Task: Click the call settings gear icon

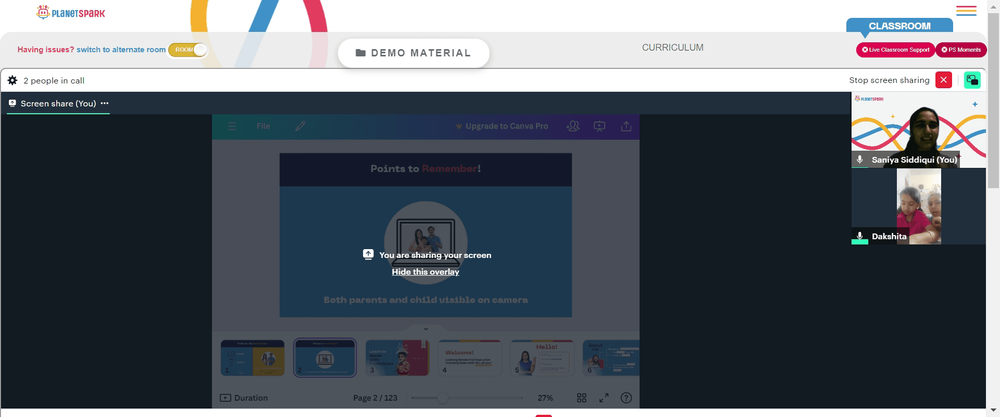Action: [x=13, y=80]
